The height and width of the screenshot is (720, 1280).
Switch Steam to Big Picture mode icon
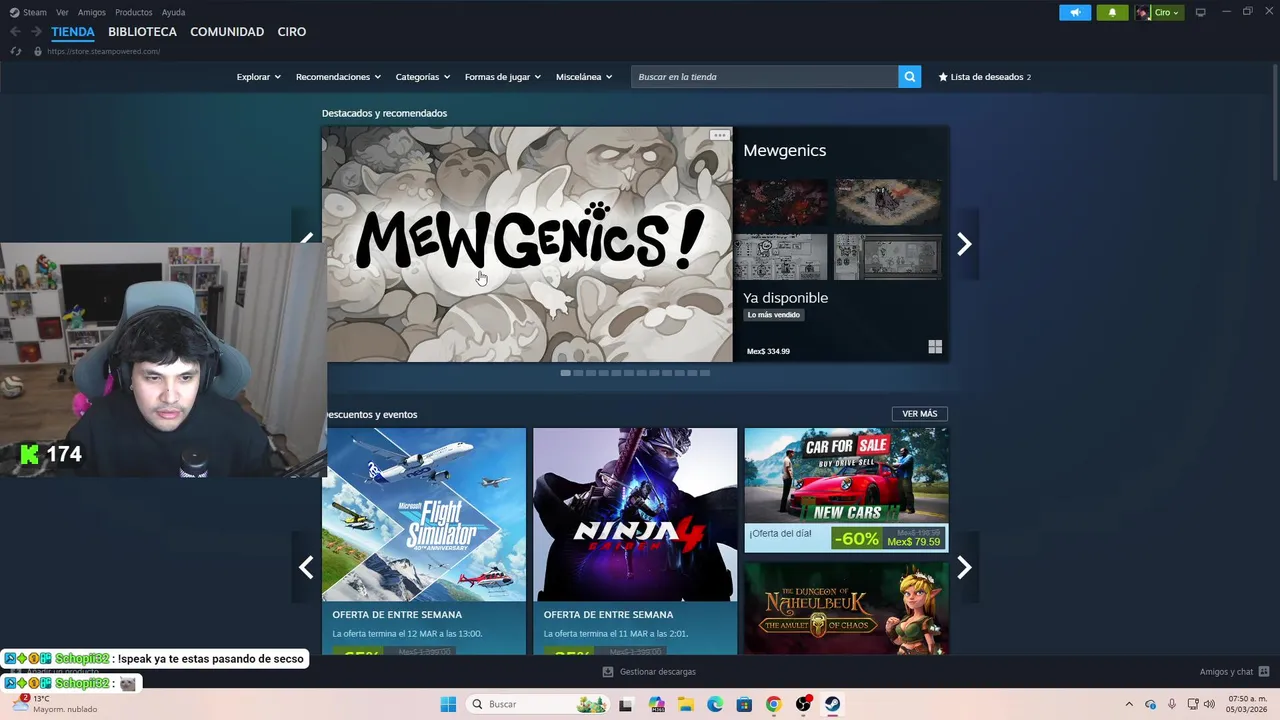point(1201,12)
